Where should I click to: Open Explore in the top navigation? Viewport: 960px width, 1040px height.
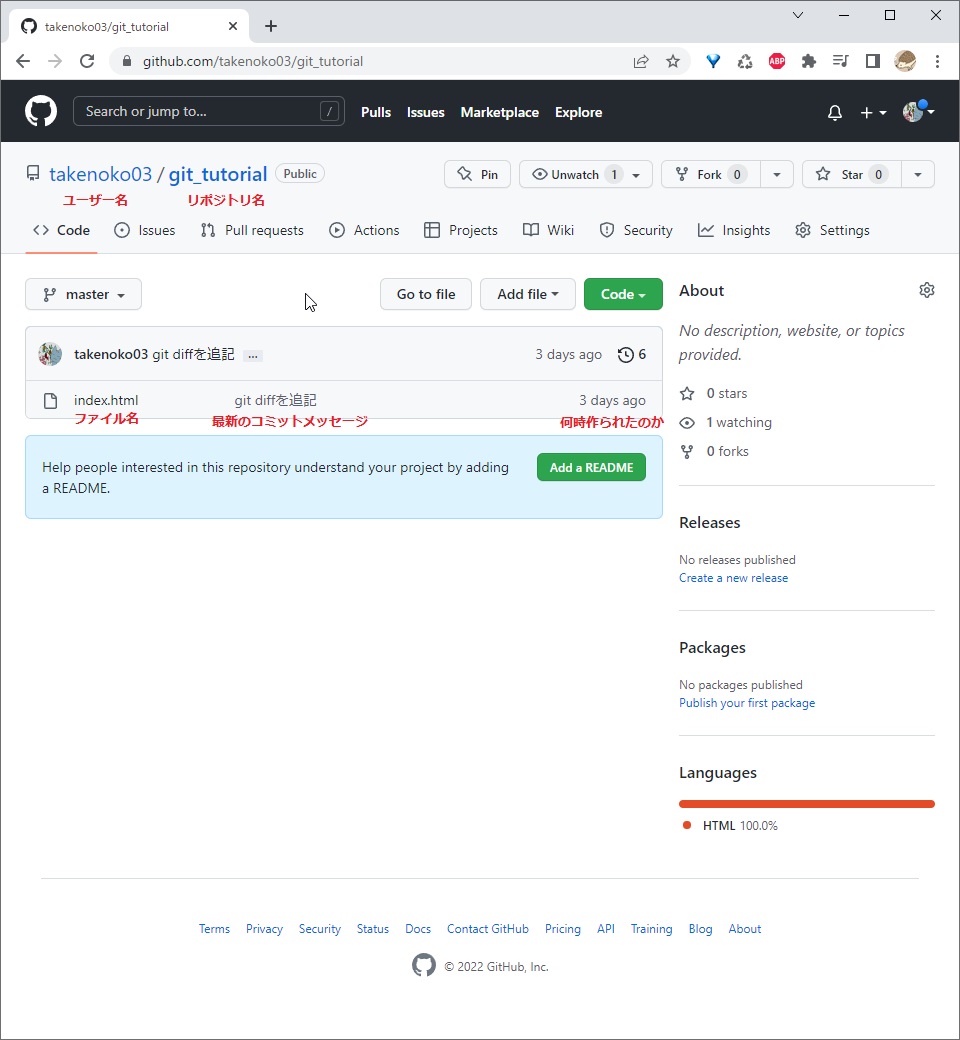579,112
